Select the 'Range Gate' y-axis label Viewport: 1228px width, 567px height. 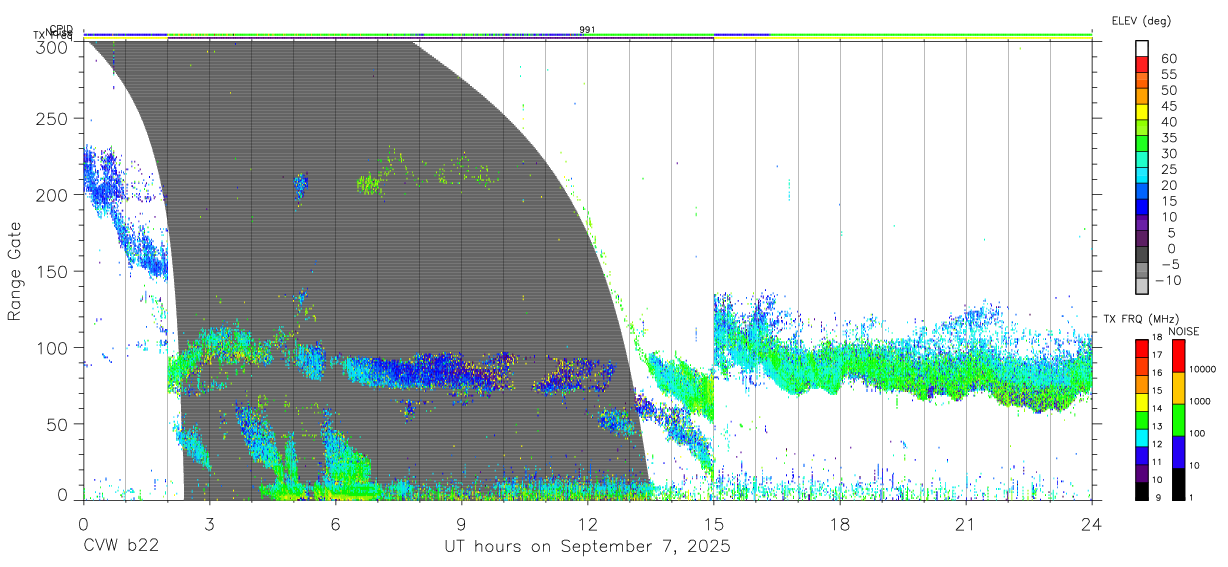(x=15, y=272)
